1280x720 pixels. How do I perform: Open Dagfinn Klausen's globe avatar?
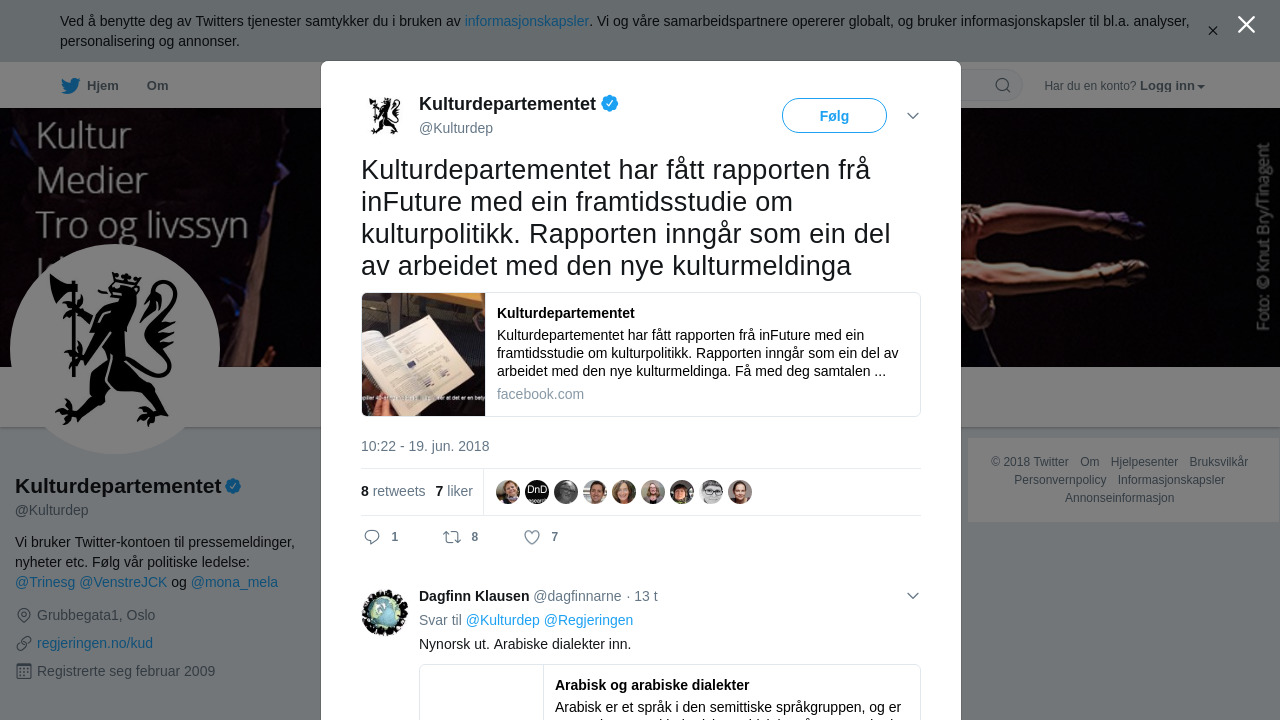(x=385, y=613)
